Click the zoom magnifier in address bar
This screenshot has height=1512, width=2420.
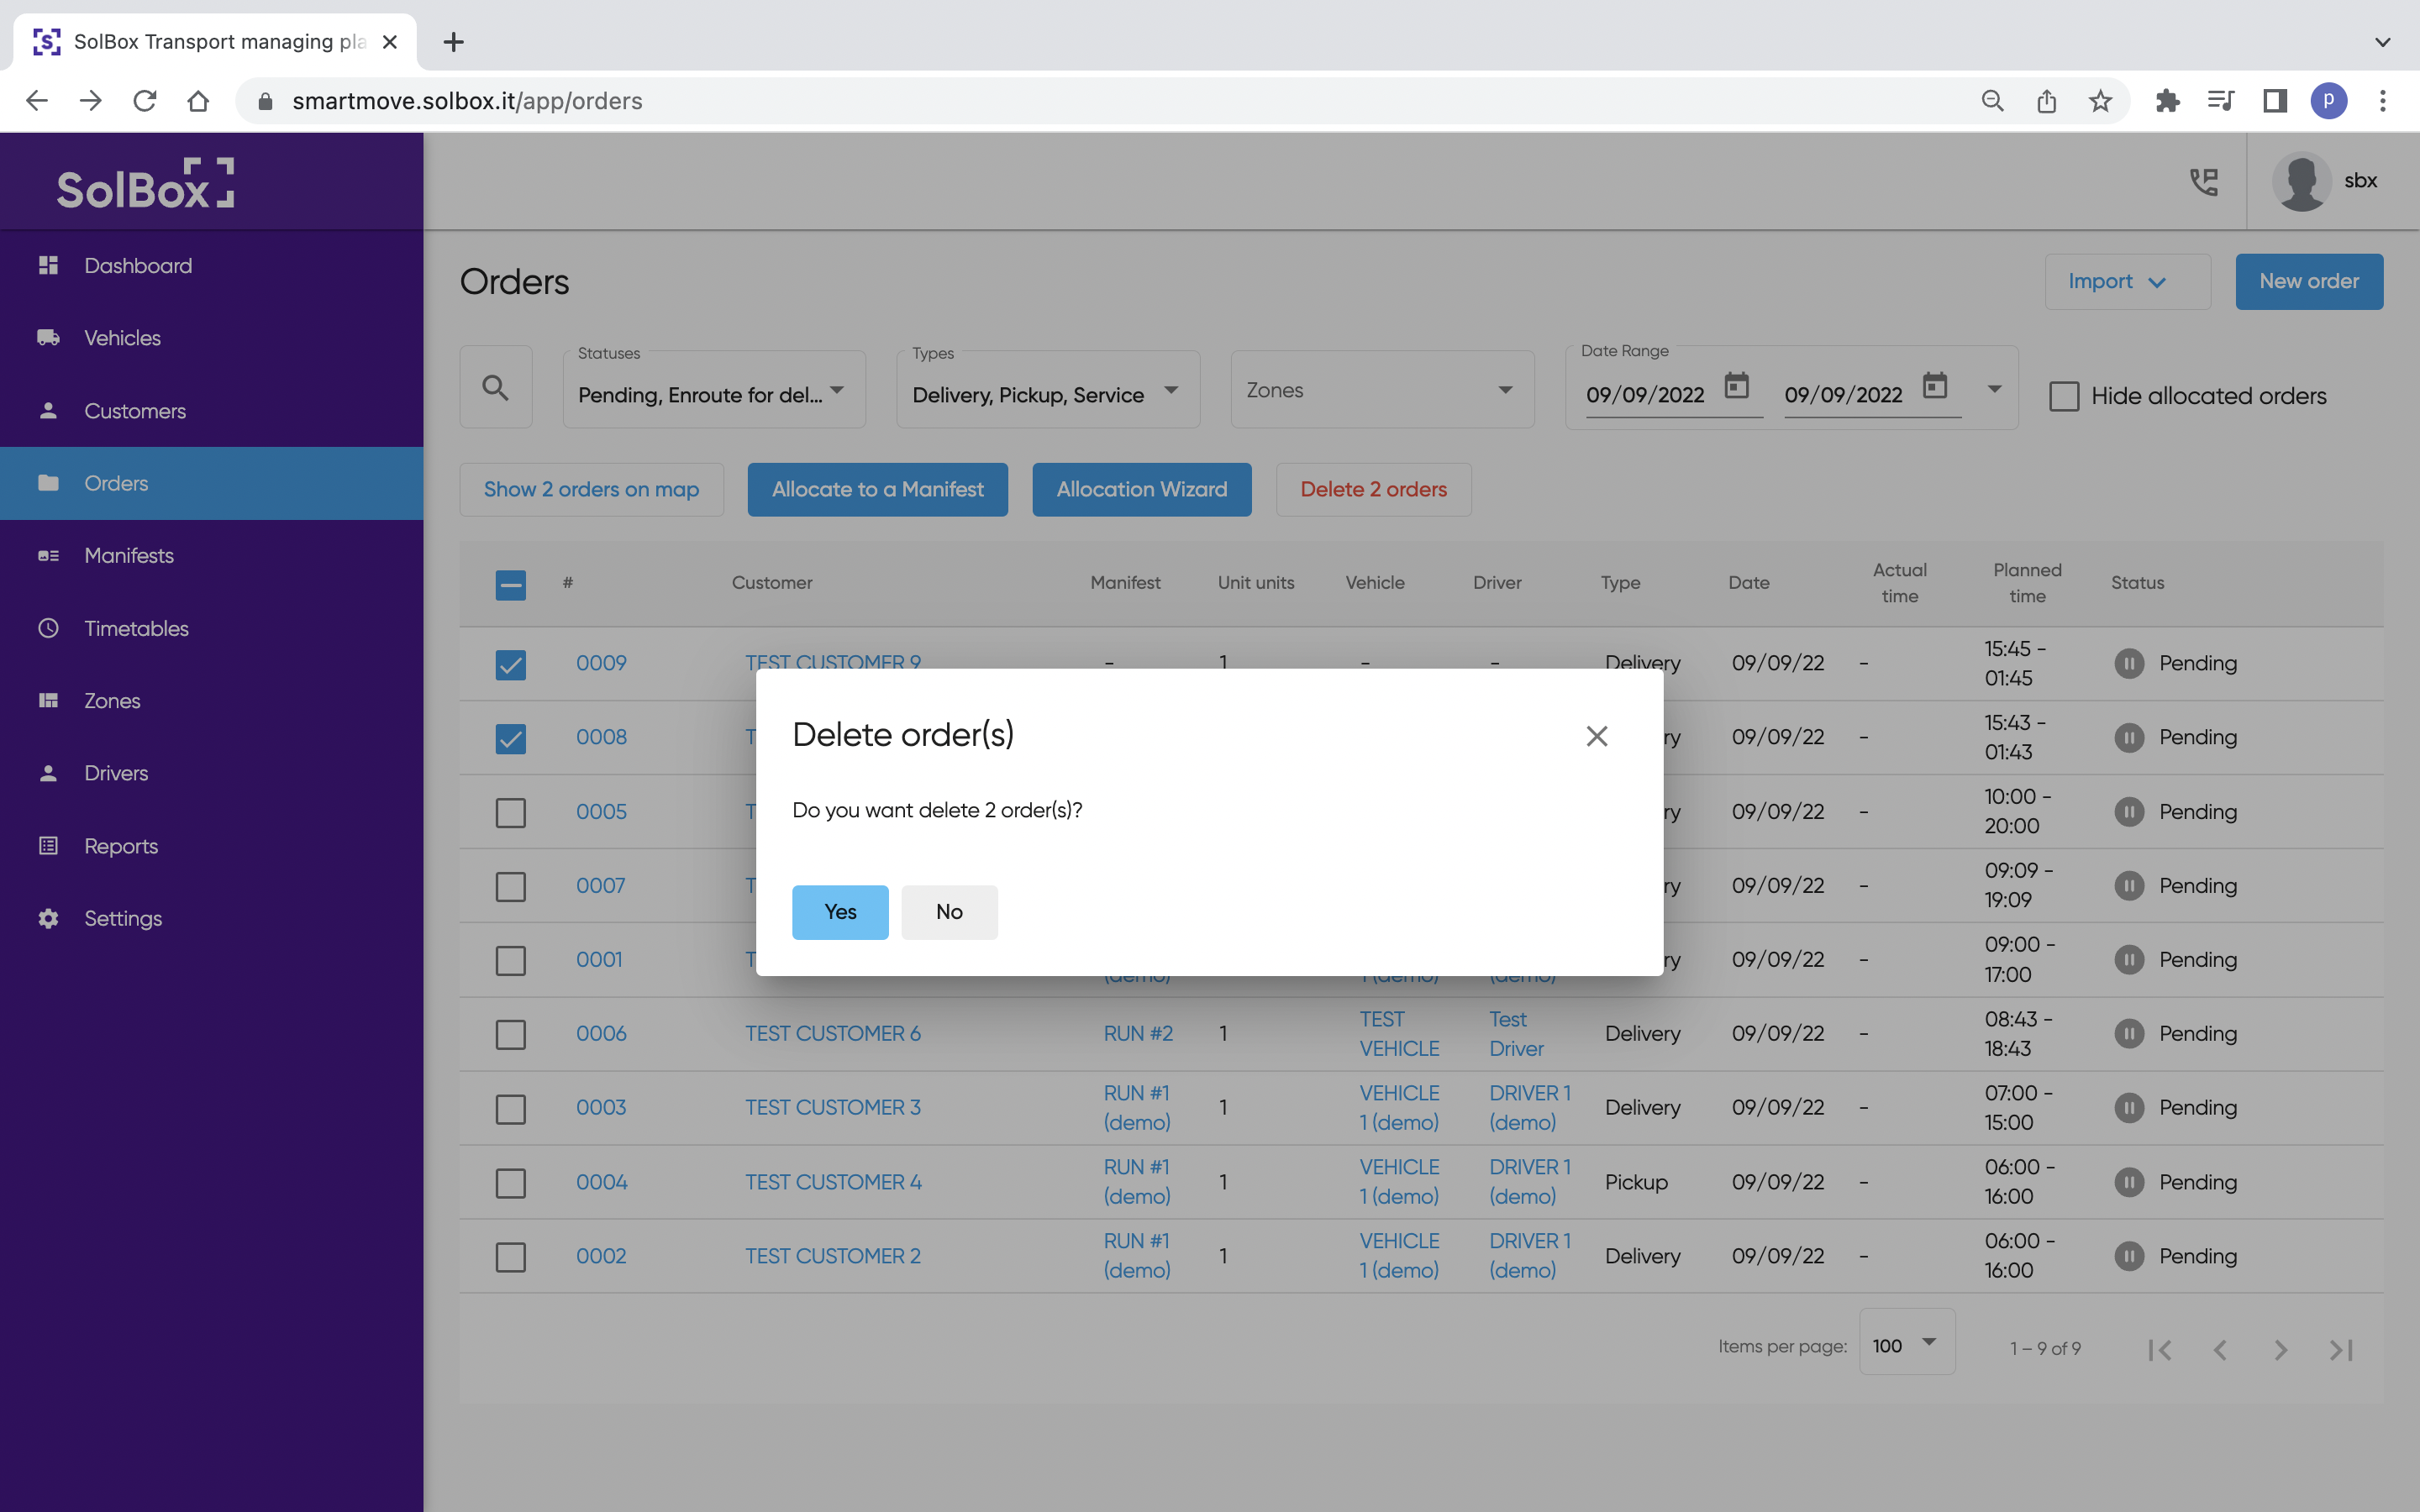(1992, 101)
